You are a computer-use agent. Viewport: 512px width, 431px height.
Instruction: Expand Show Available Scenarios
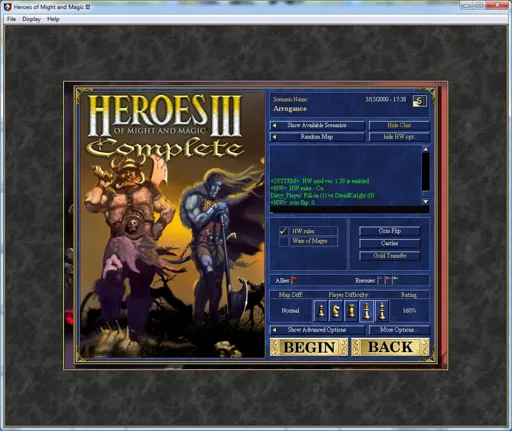(x=317, y=125)
